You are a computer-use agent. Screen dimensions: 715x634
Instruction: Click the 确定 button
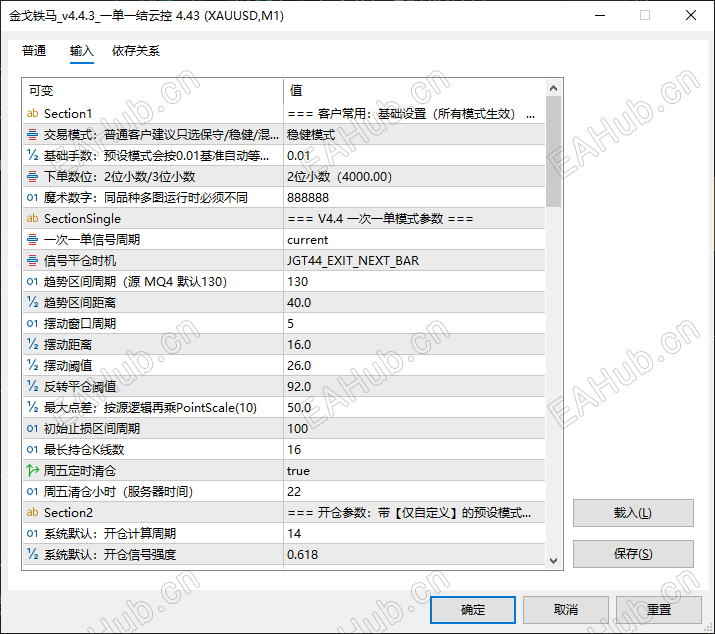[x=473, y=610]
